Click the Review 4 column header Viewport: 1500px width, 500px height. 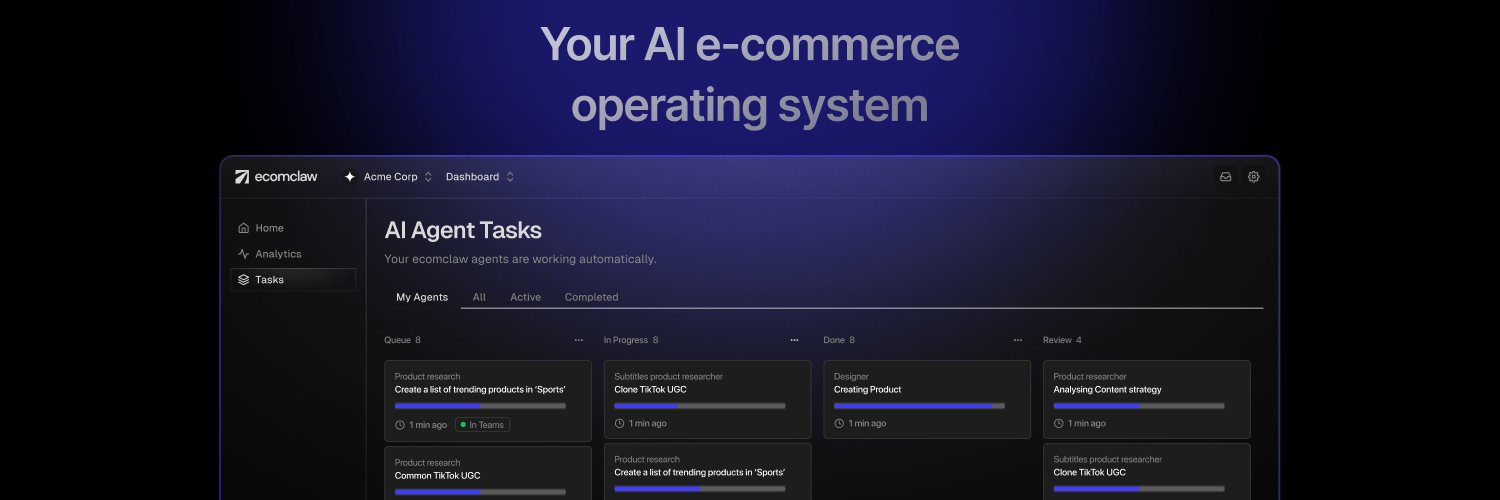[1062, 340]
